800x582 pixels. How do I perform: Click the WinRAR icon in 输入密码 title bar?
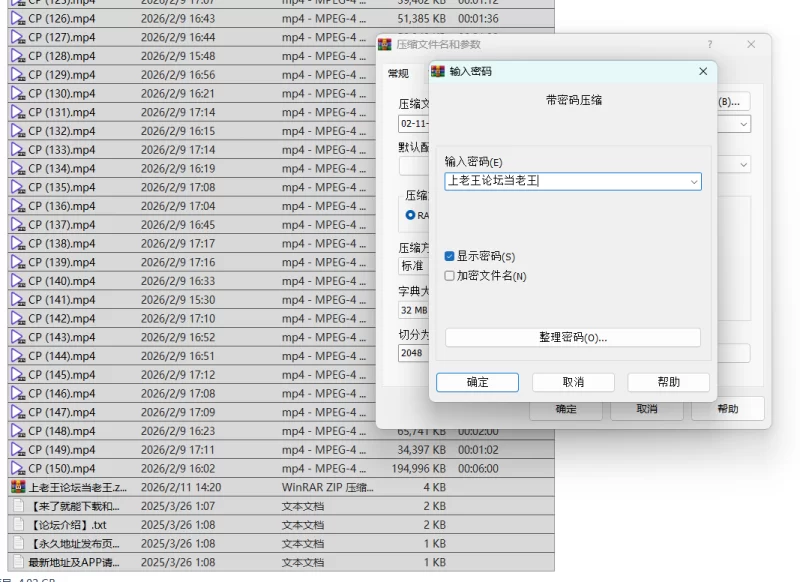pyautogui.click(x=438, y=72)
